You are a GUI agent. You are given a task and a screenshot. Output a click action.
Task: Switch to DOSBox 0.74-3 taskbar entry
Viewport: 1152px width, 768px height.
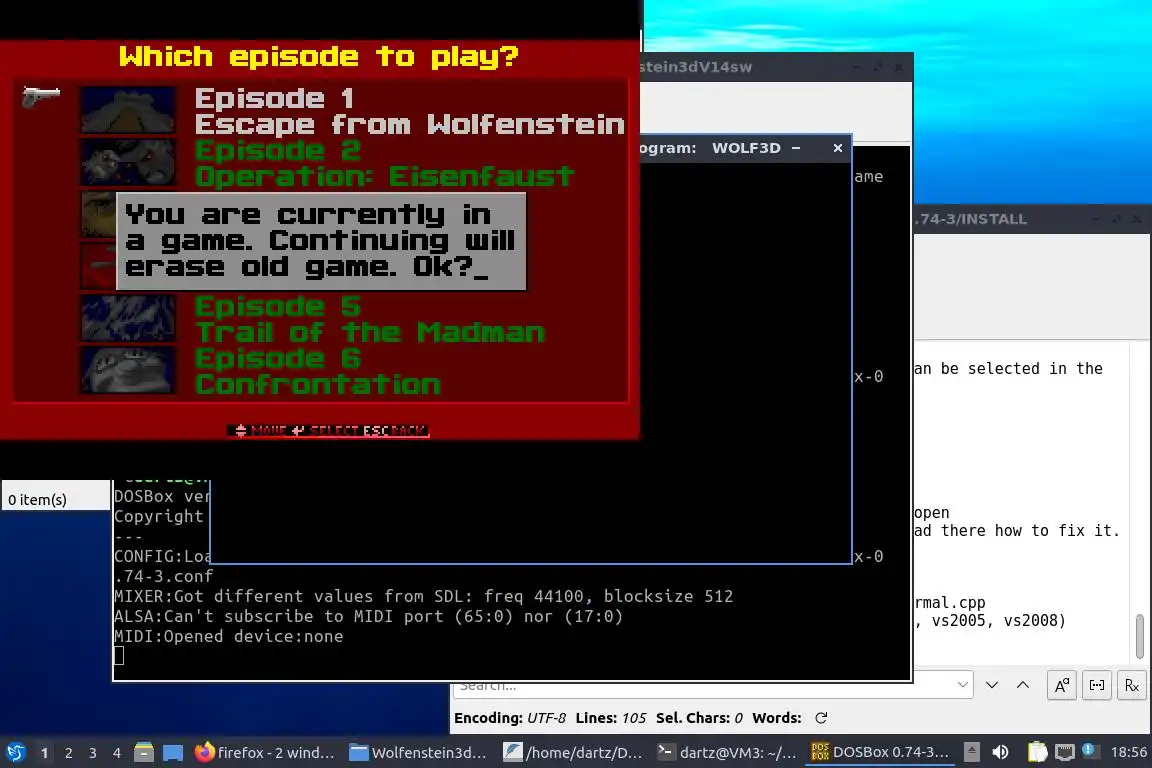pos(880,752)
